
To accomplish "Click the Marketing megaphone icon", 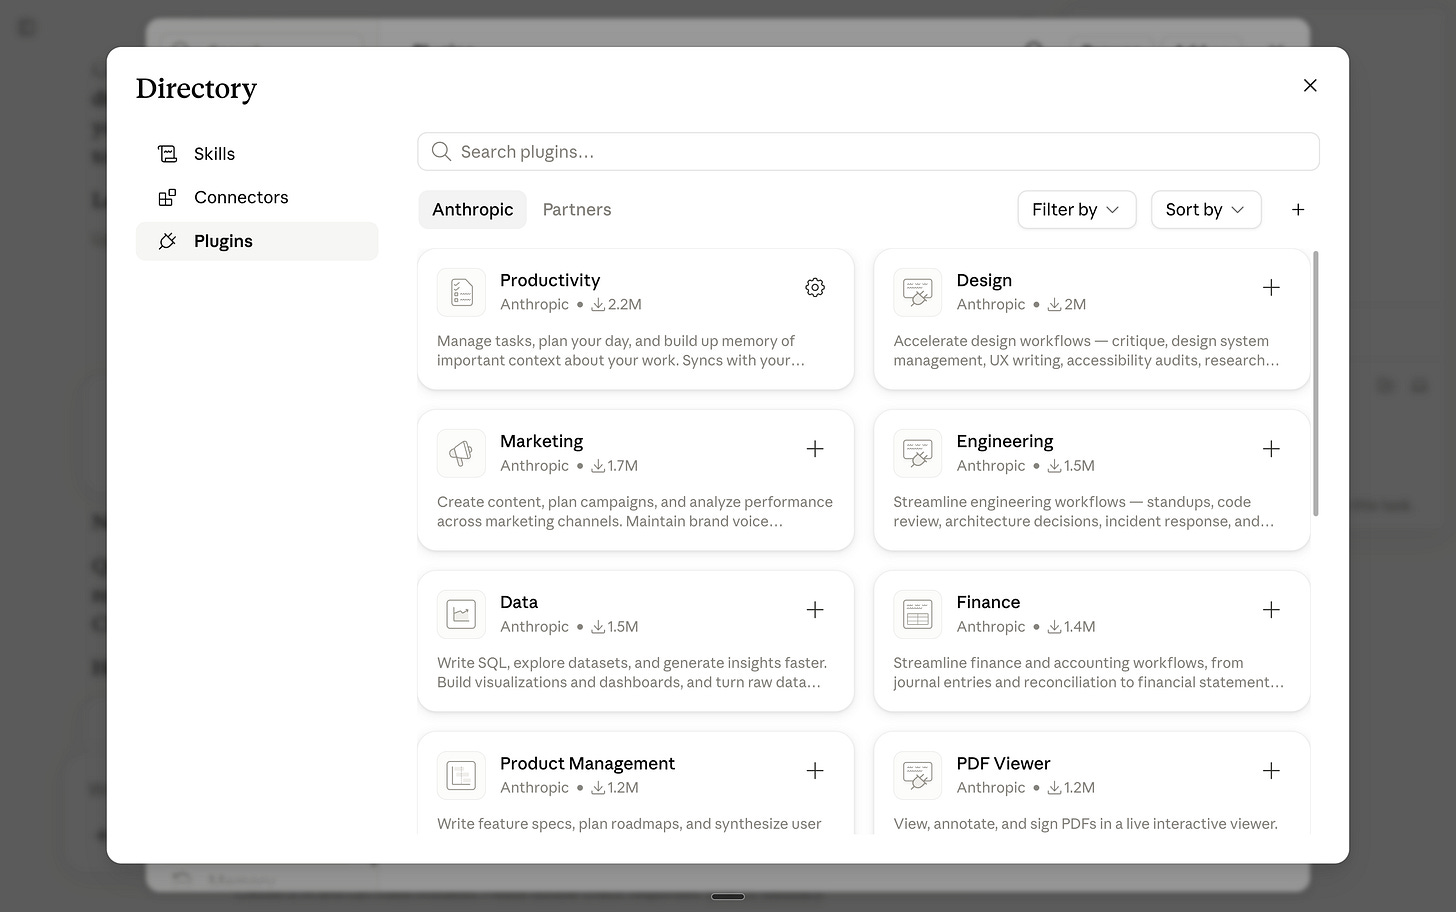I will (461, 453).
